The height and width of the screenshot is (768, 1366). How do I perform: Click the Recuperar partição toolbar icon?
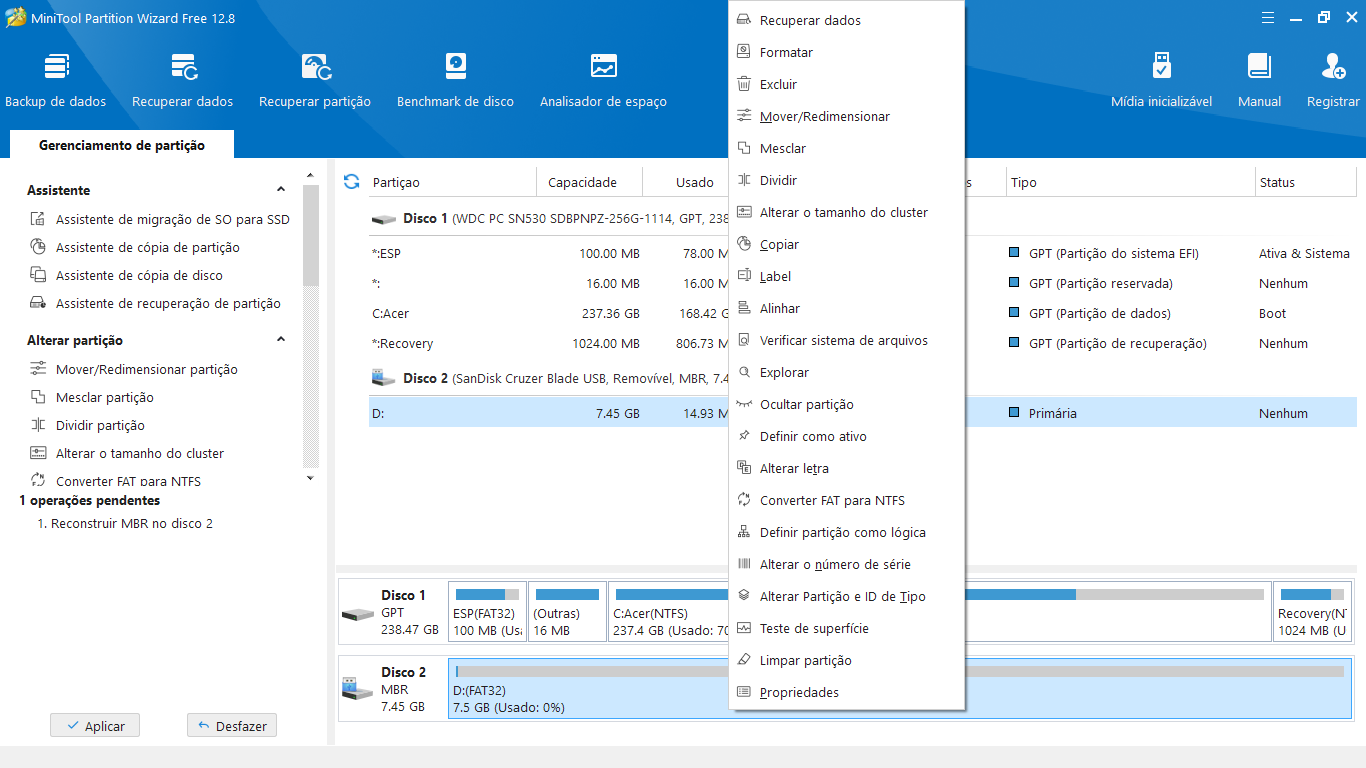(x=315, y=80)
